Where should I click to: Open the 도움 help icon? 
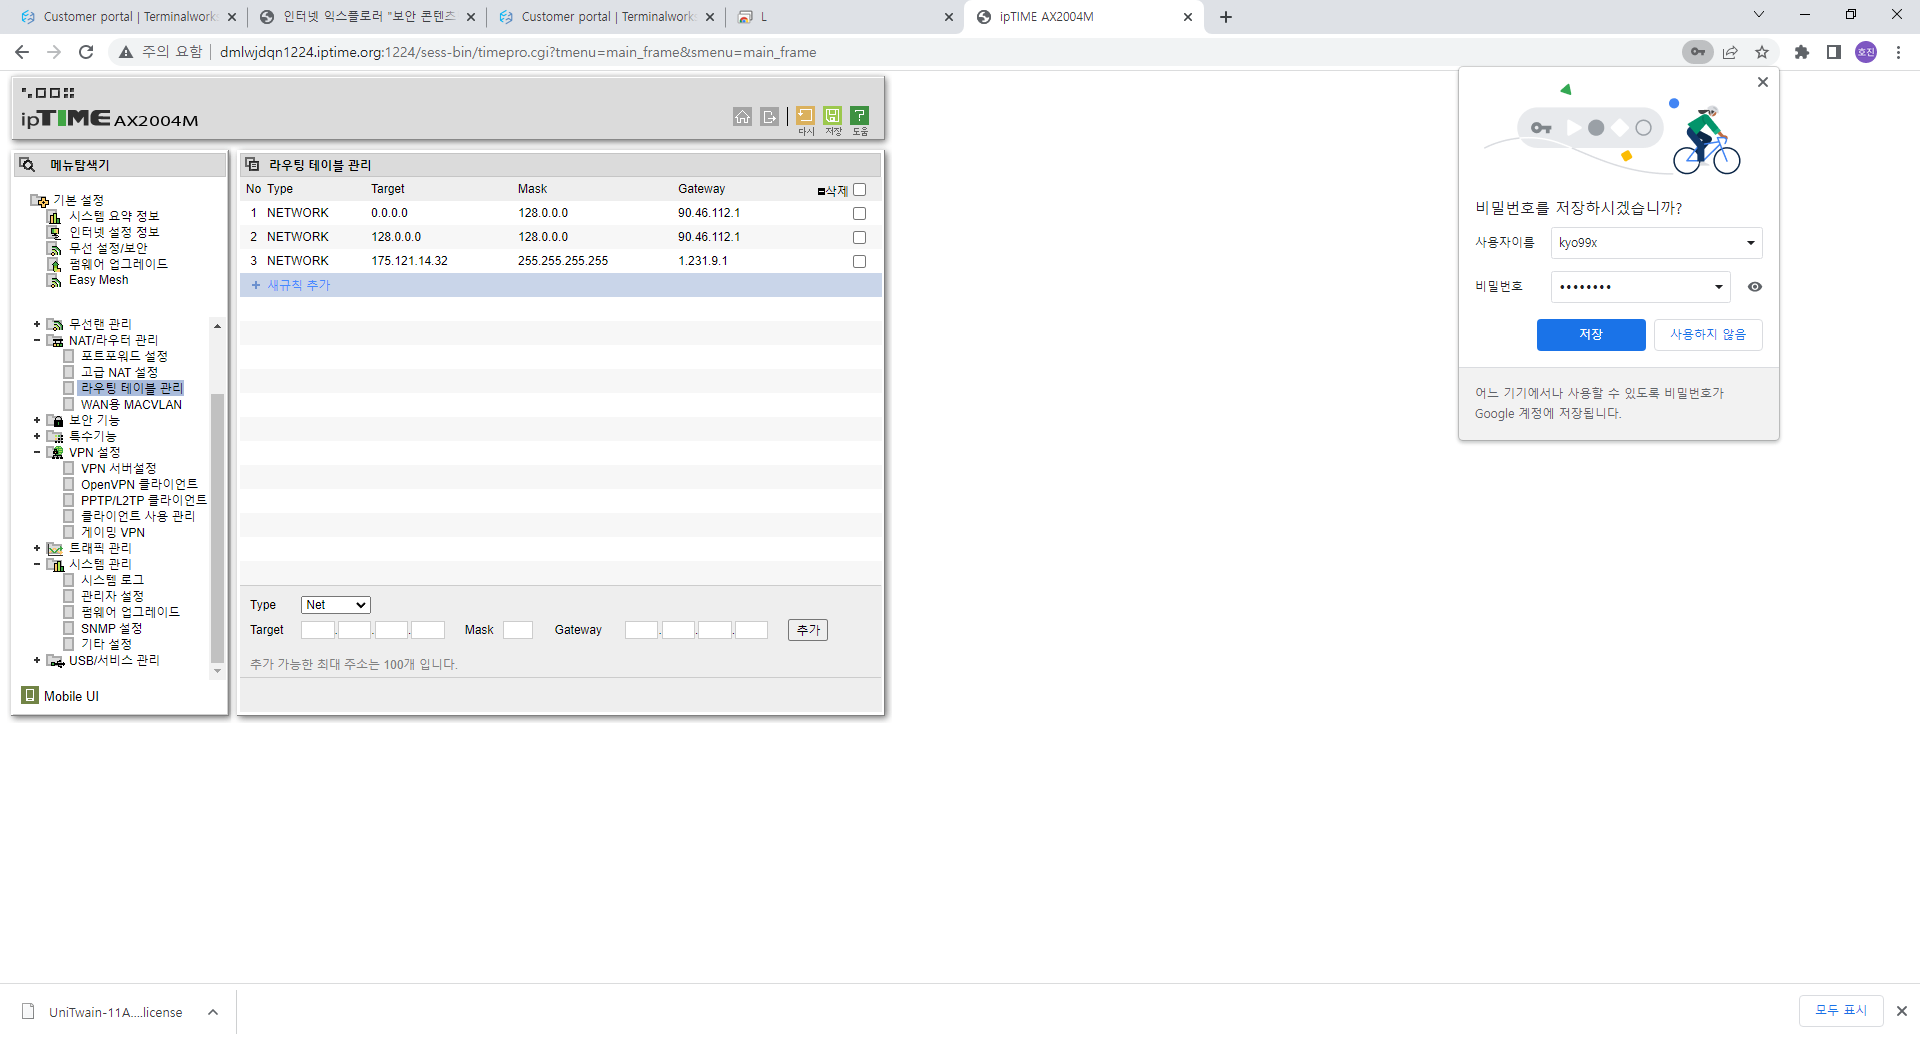pos(859,116)
